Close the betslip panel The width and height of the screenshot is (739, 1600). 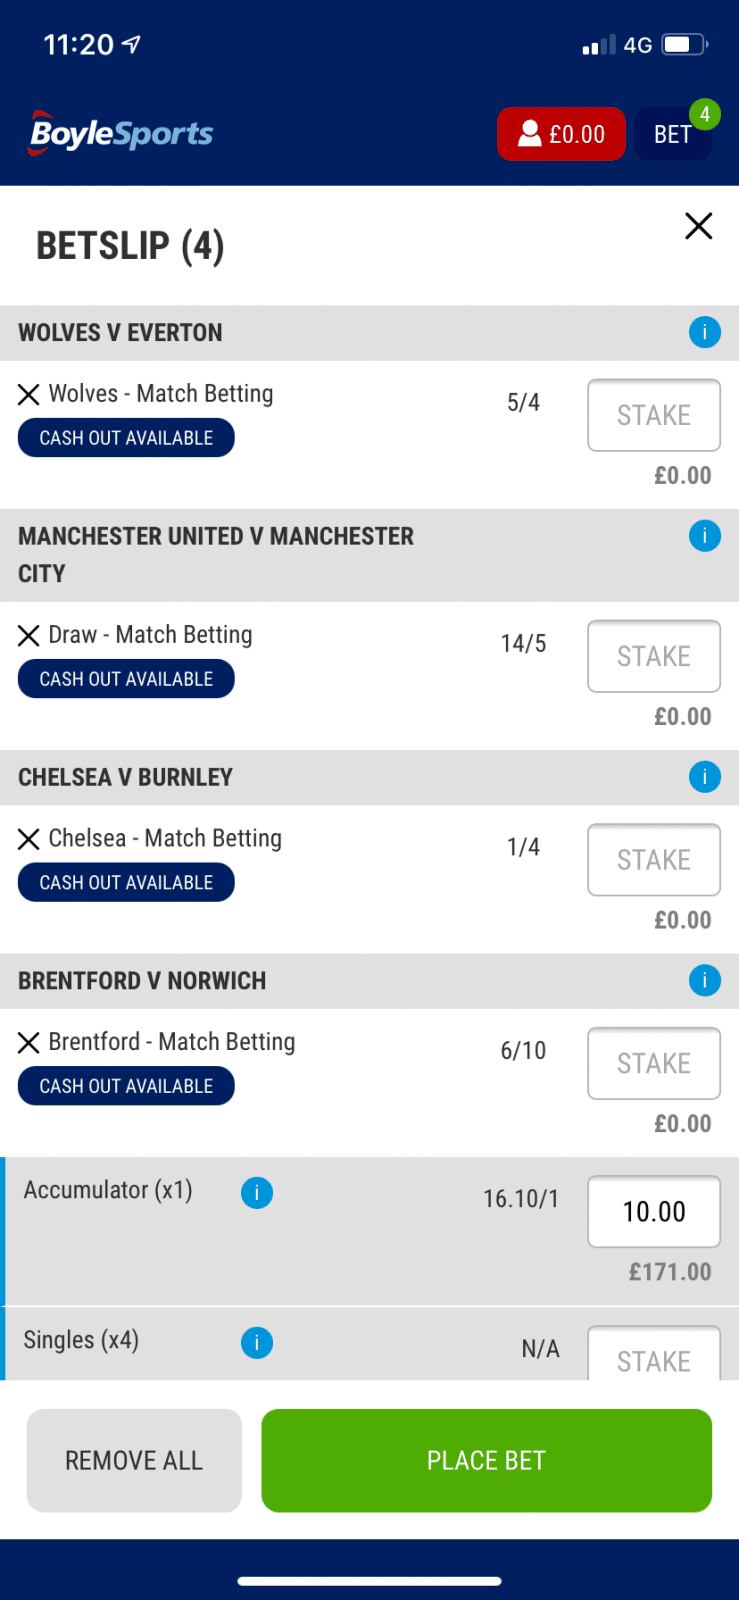698,226
